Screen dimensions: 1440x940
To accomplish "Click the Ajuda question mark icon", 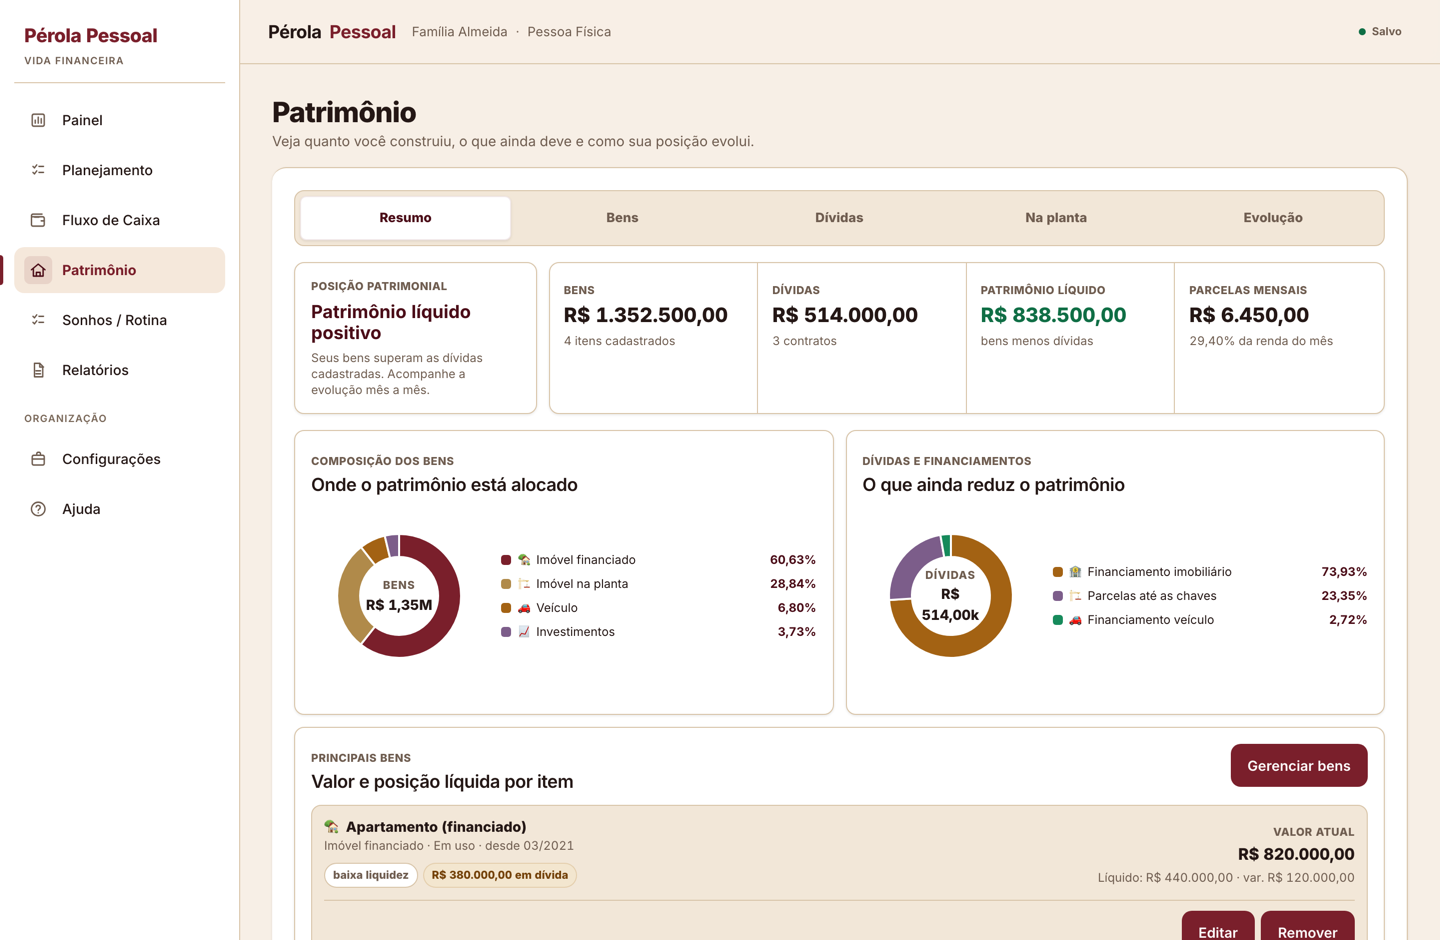I will pos(38,509).
